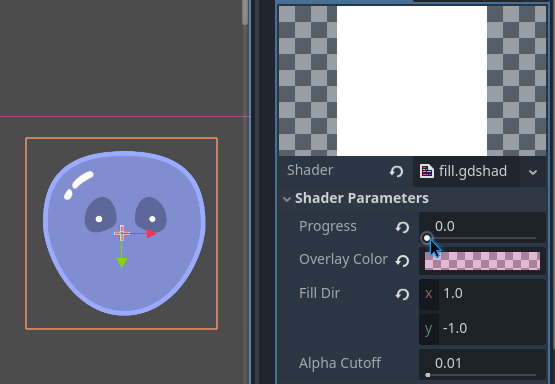
Task: Click the red X-axis gizmo arrow
Action: click(152, 234)
